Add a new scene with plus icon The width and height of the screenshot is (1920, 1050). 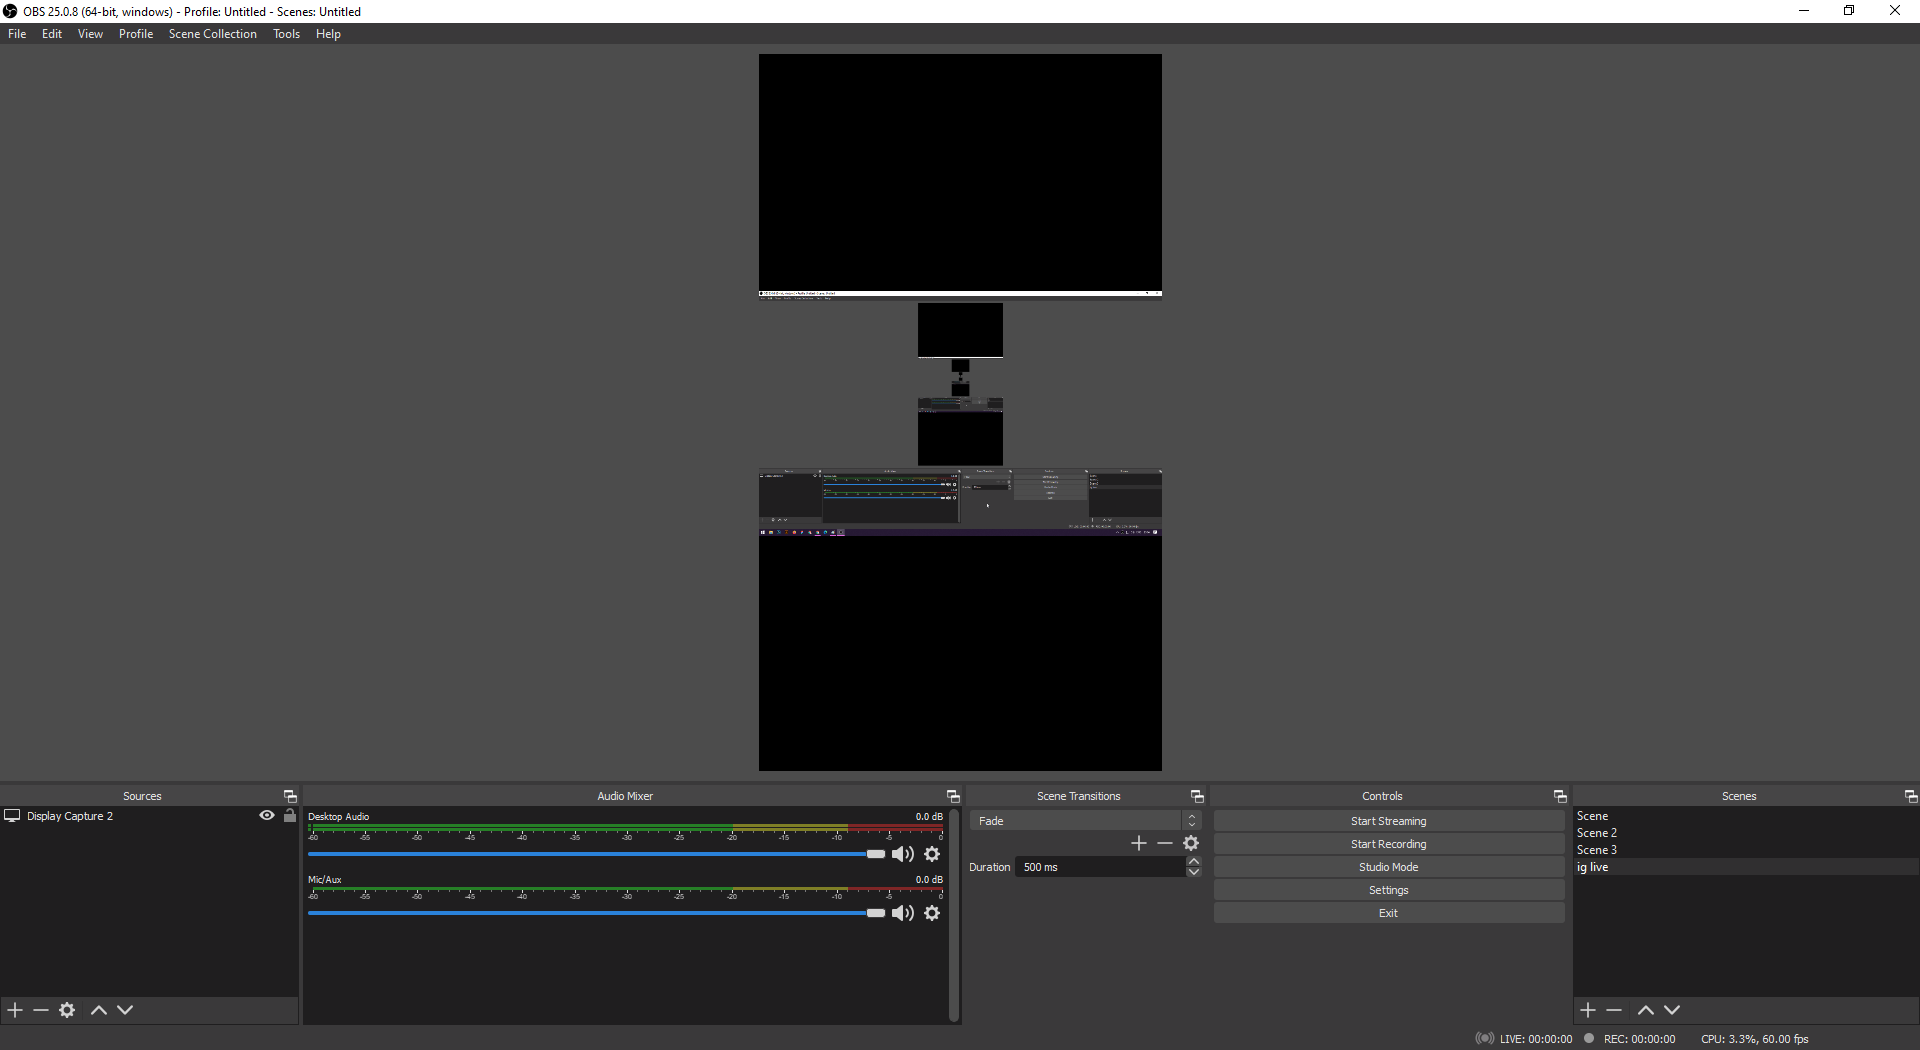[1588, 1010]
